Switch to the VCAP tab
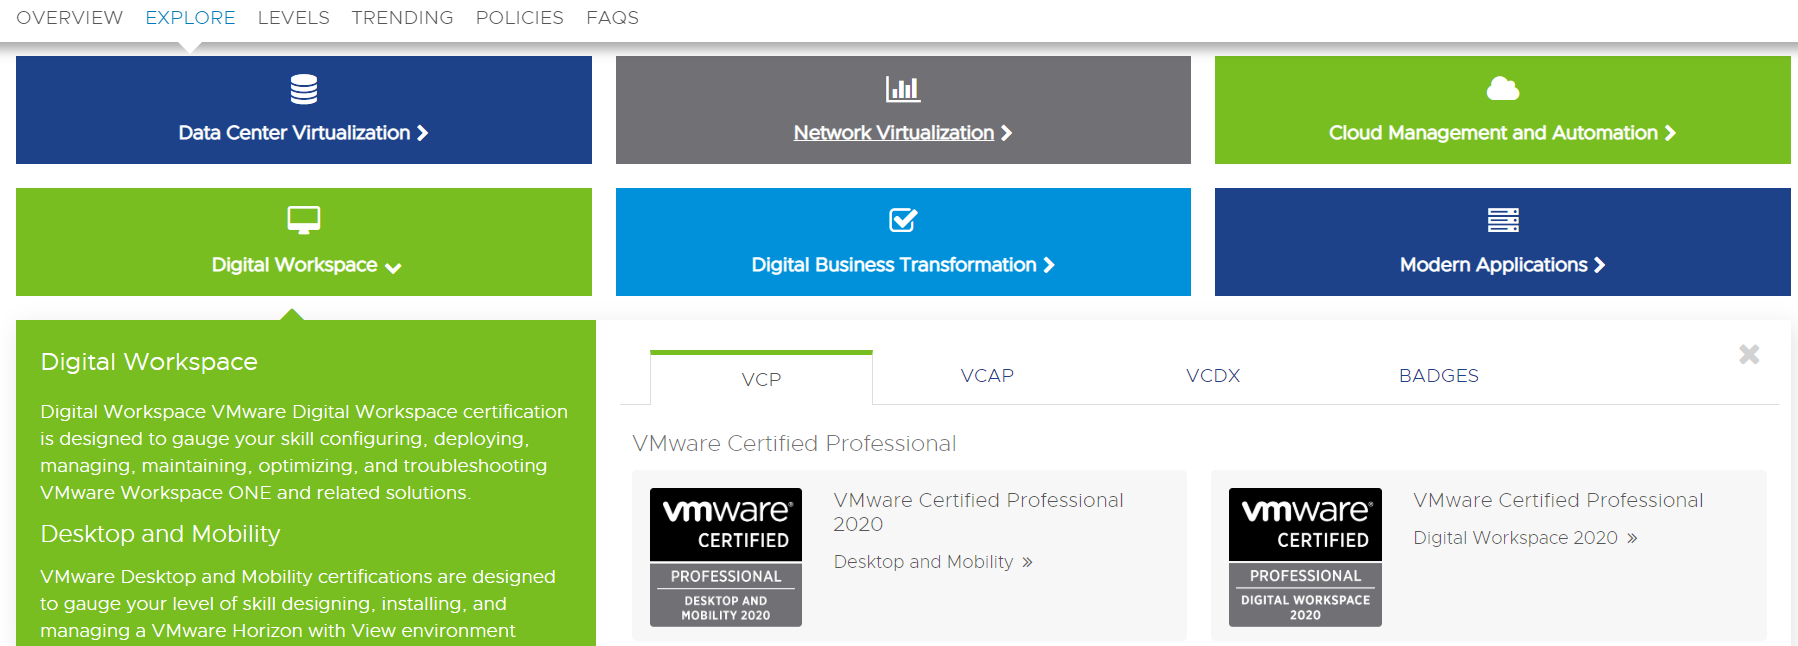The width and height of the screenshot is (1798, 646). point(987,376)
